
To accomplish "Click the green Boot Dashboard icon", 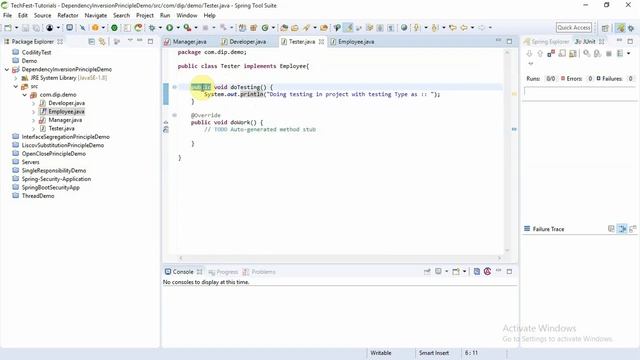I will 114,28.
